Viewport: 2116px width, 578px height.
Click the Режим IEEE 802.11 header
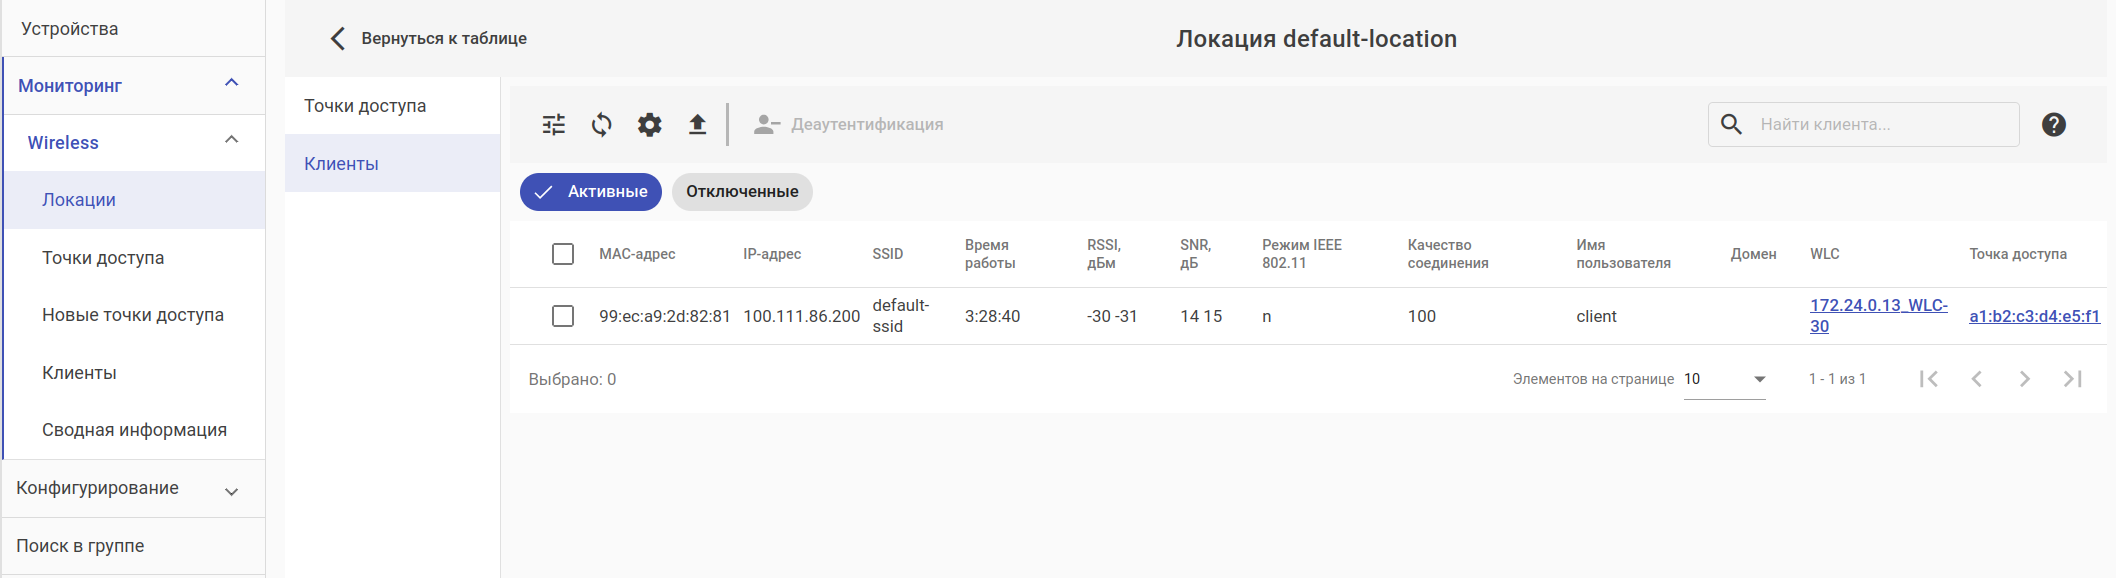click(1302, 254)
